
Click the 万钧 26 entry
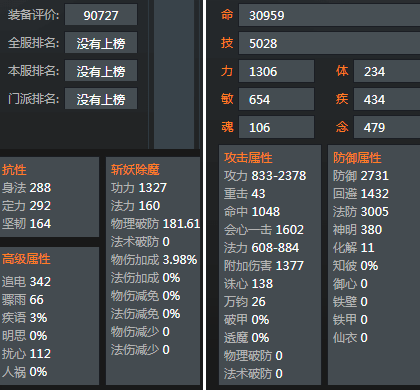[245, 302]
